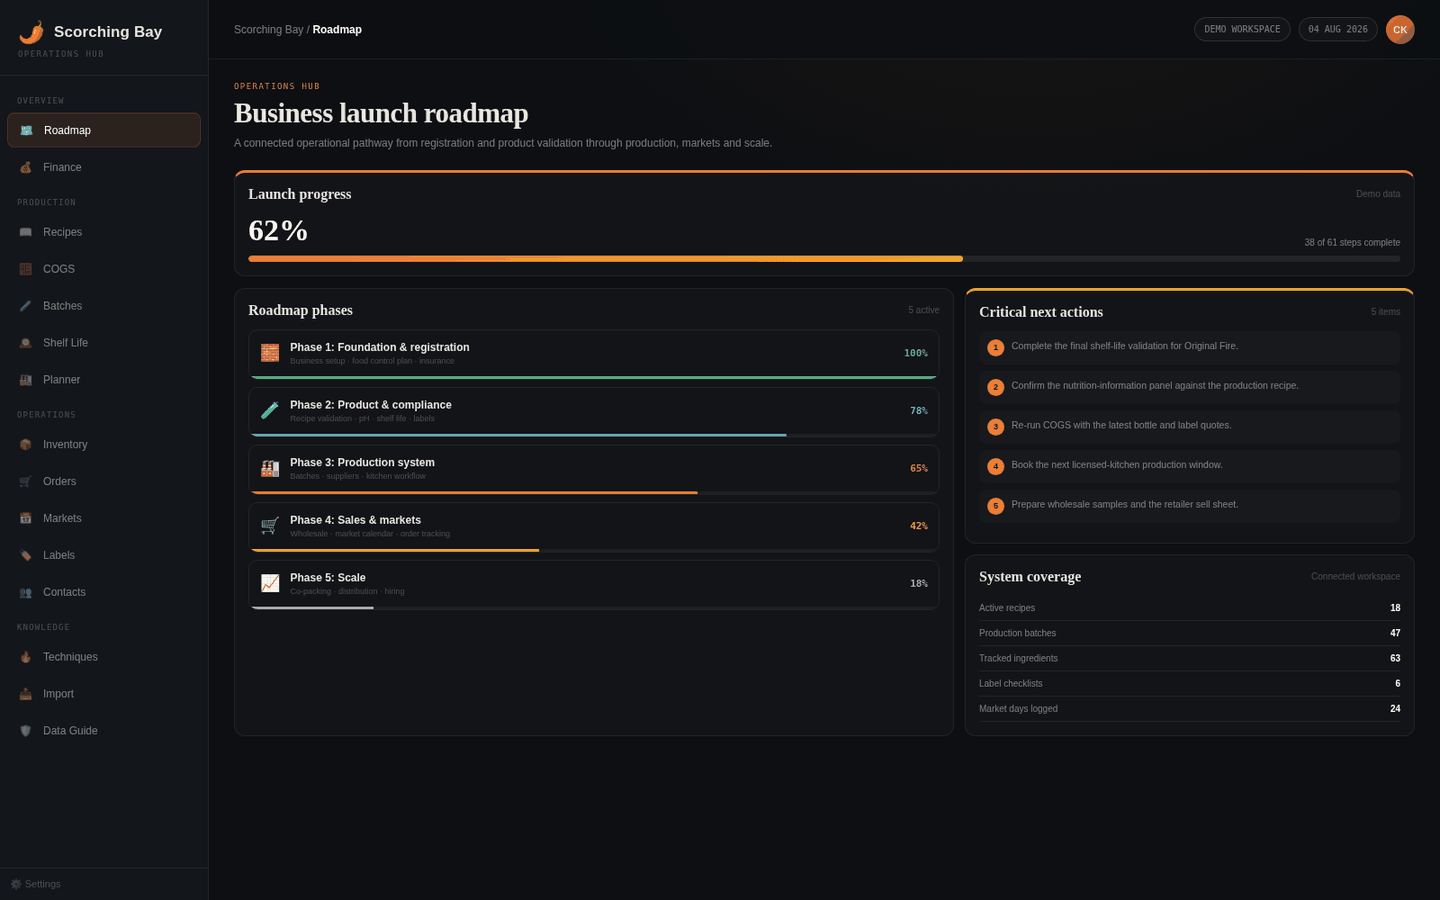Expand Phase 2: Product & compliance row

click(x=594, y=412)
